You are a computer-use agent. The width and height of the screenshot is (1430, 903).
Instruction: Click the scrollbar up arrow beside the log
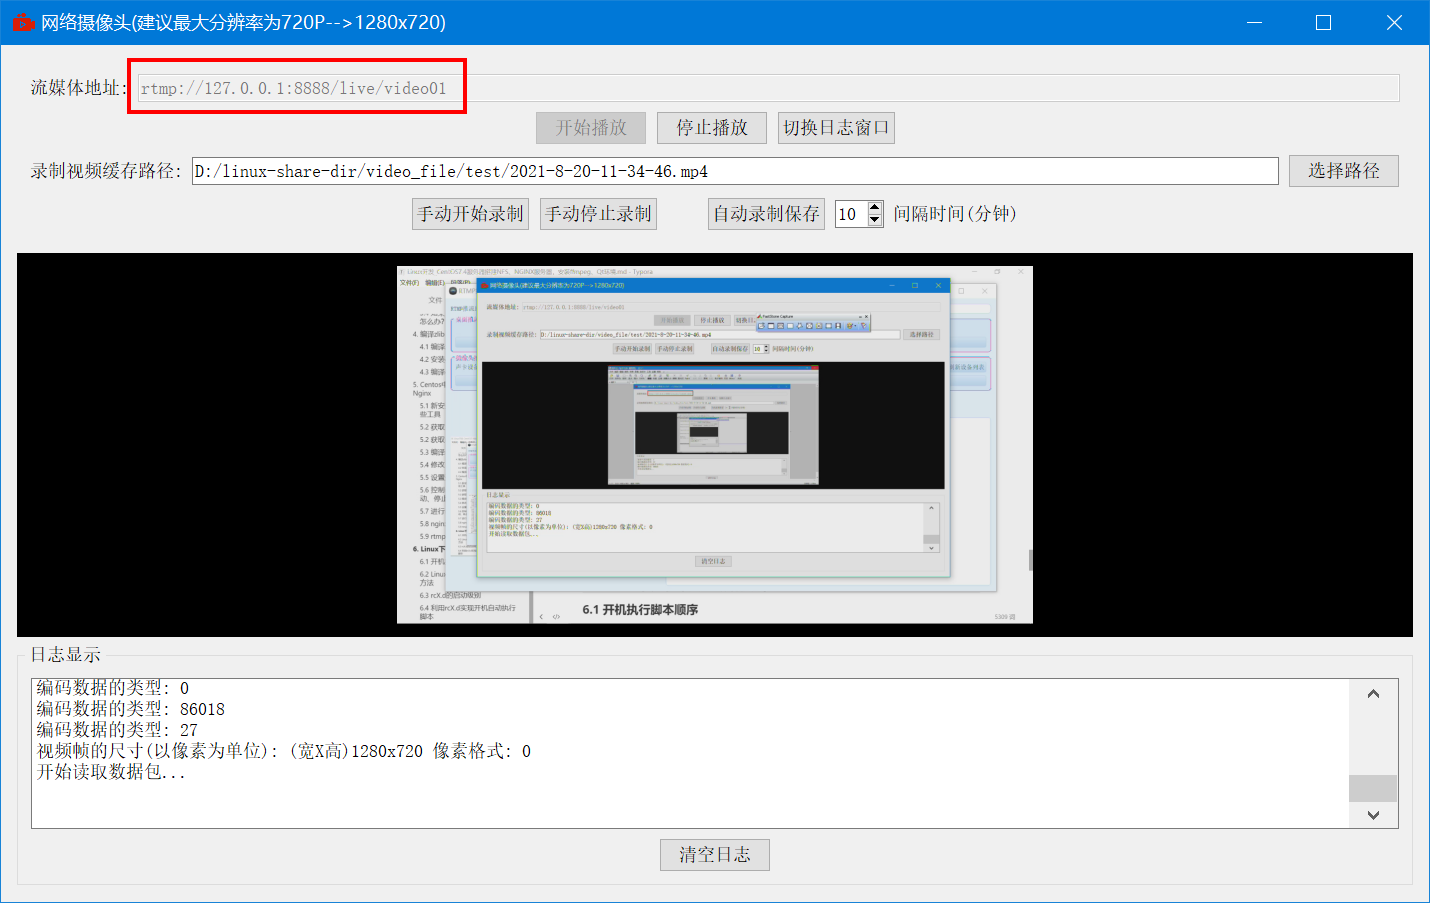pos(1373,692)
